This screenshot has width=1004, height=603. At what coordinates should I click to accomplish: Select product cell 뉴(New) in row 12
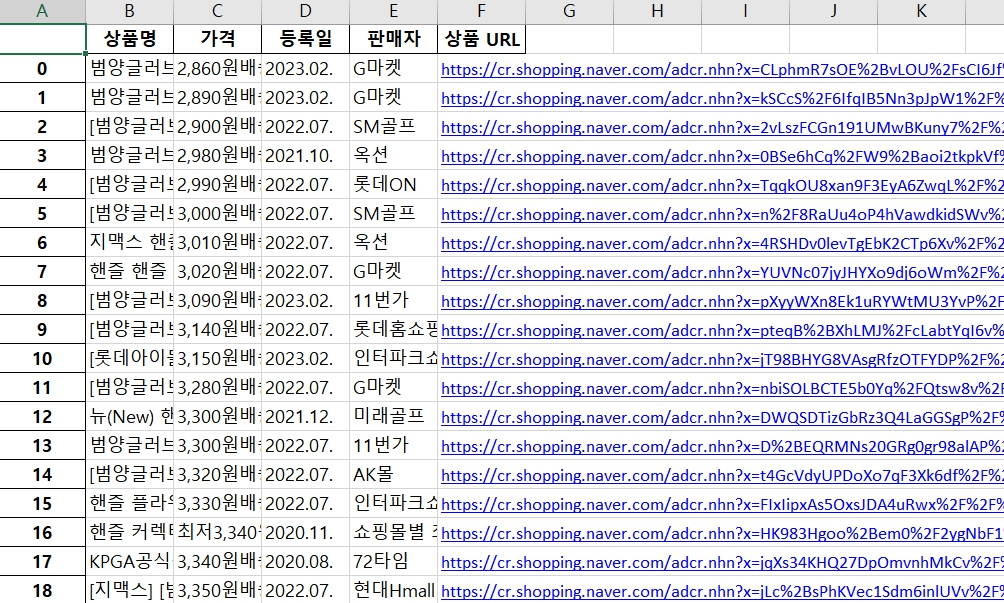129,416
